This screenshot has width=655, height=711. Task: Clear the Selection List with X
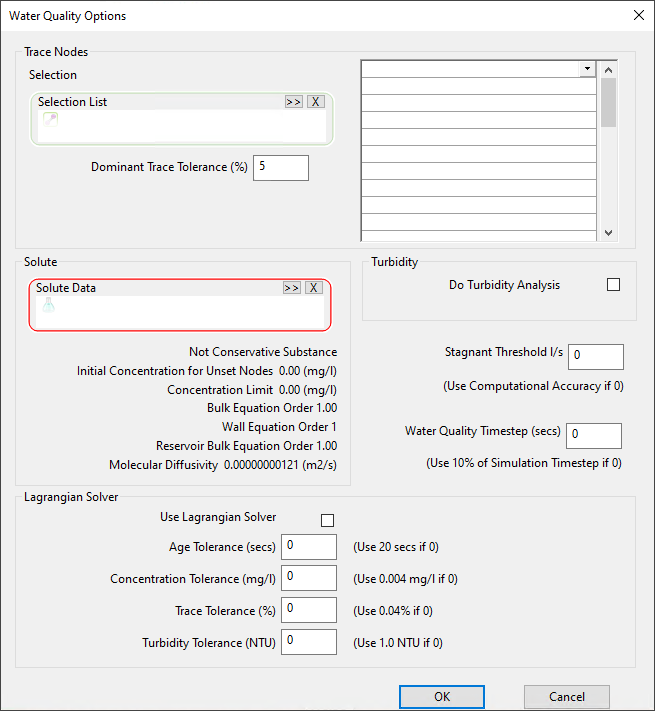[315, 102]
